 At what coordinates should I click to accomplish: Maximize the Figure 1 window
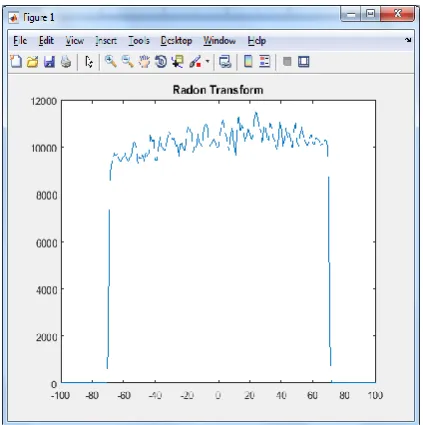[370, 14]
